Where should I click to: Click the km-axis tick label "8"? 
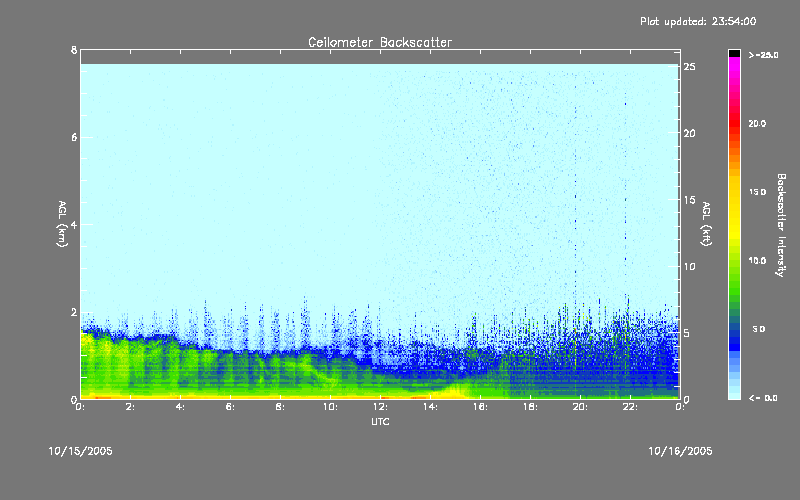click(x=74, y=50)
